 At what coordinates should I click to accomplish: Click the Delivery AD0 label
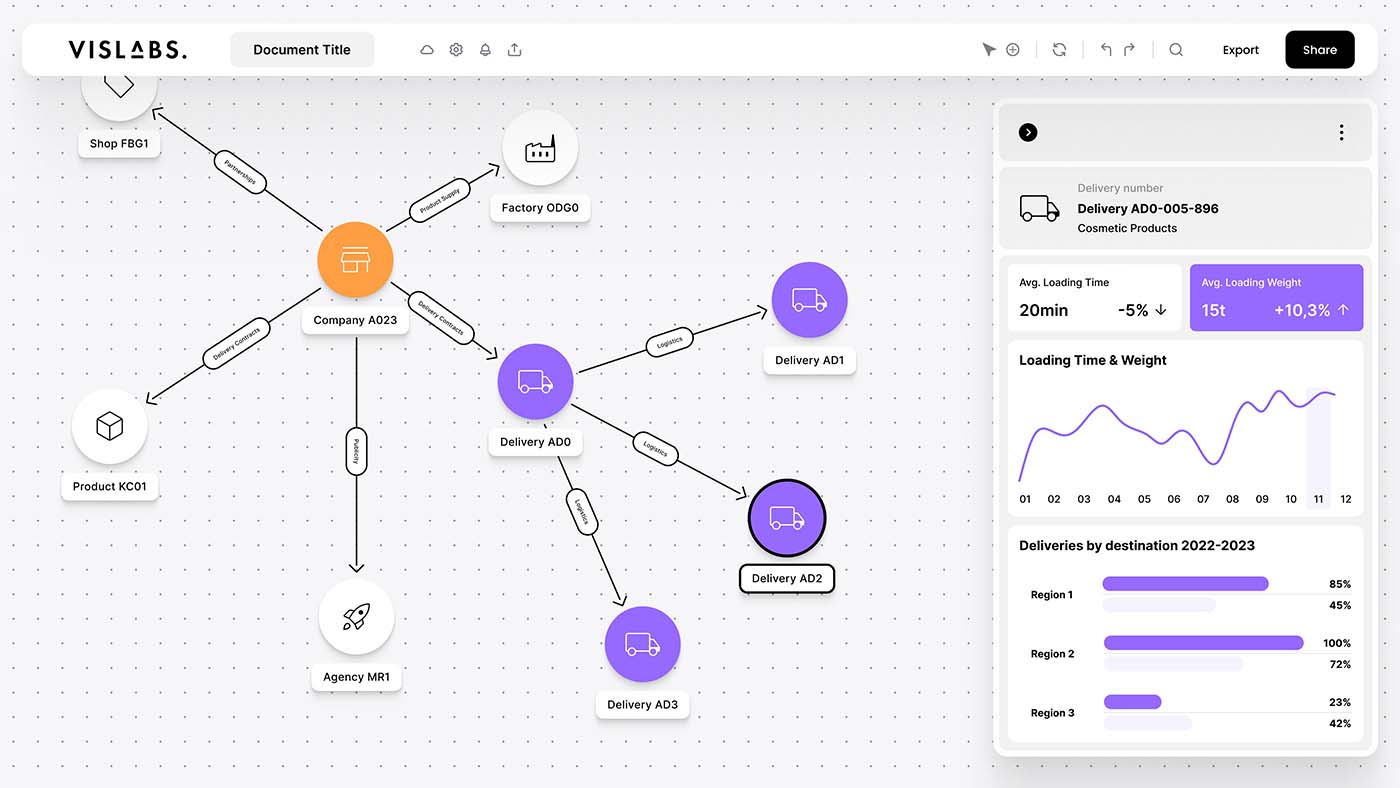(535, 442)
